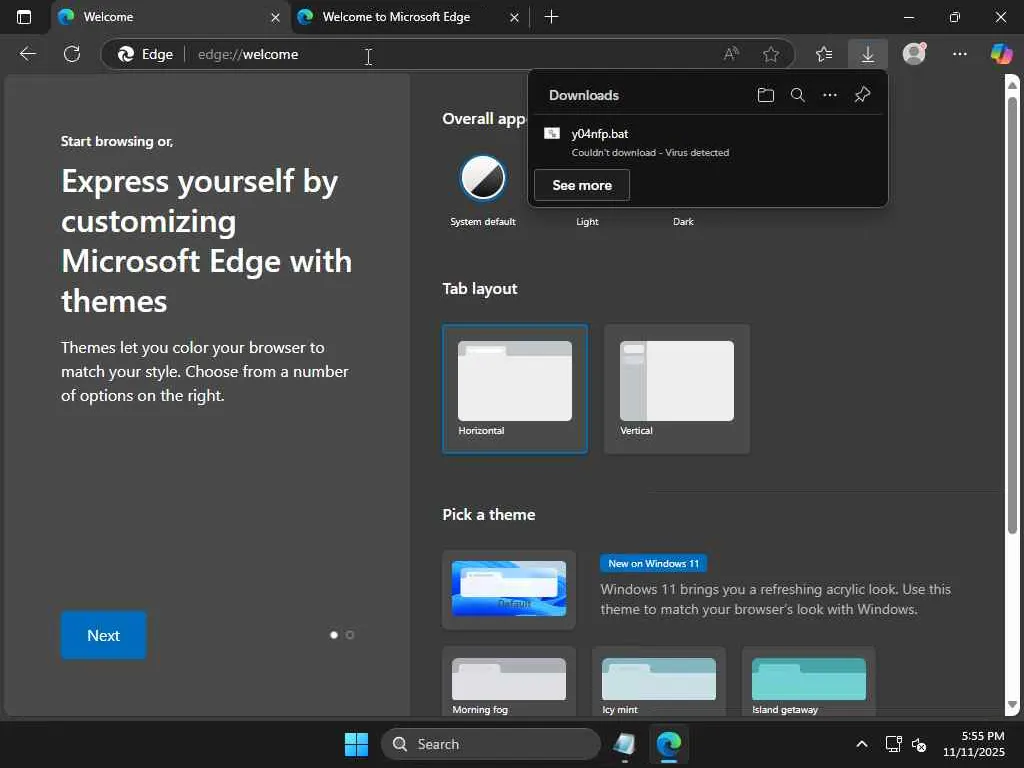Image resolution: width=1024 pixels, height=768 pixels.
Task: Click the first page indicator dot
Action: pos(334,635)
